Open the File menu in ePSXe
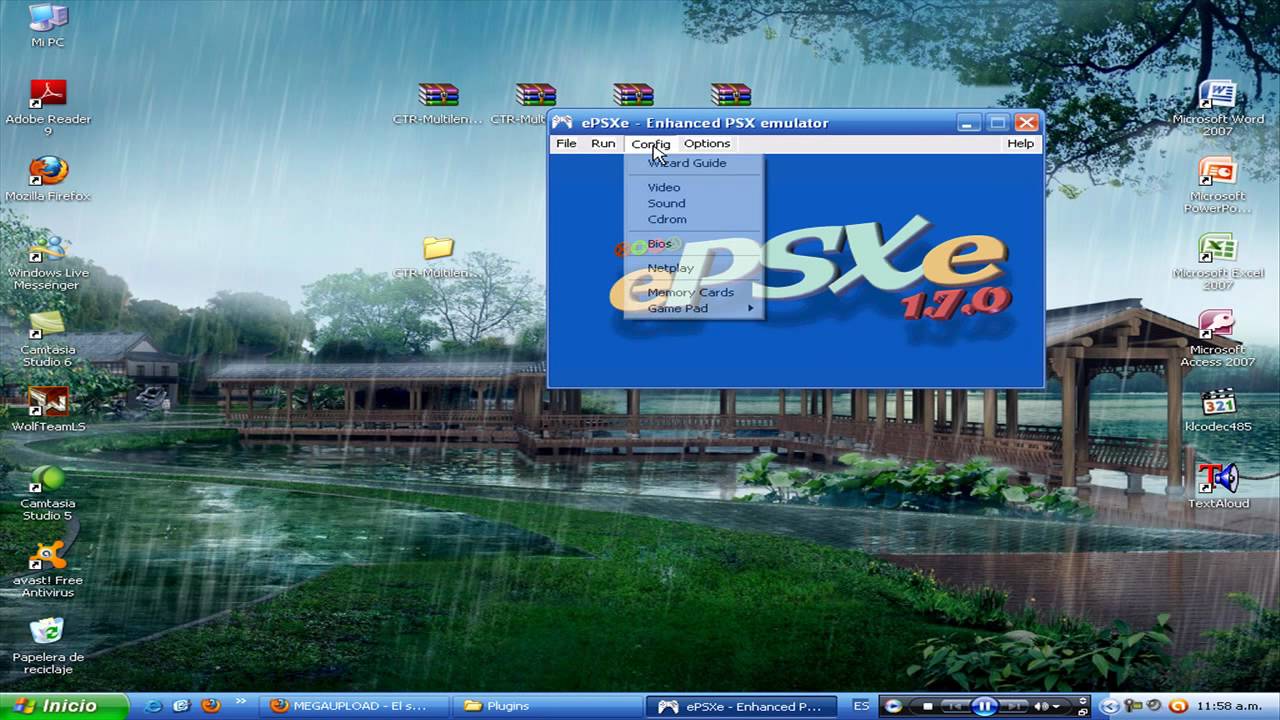 566,144
